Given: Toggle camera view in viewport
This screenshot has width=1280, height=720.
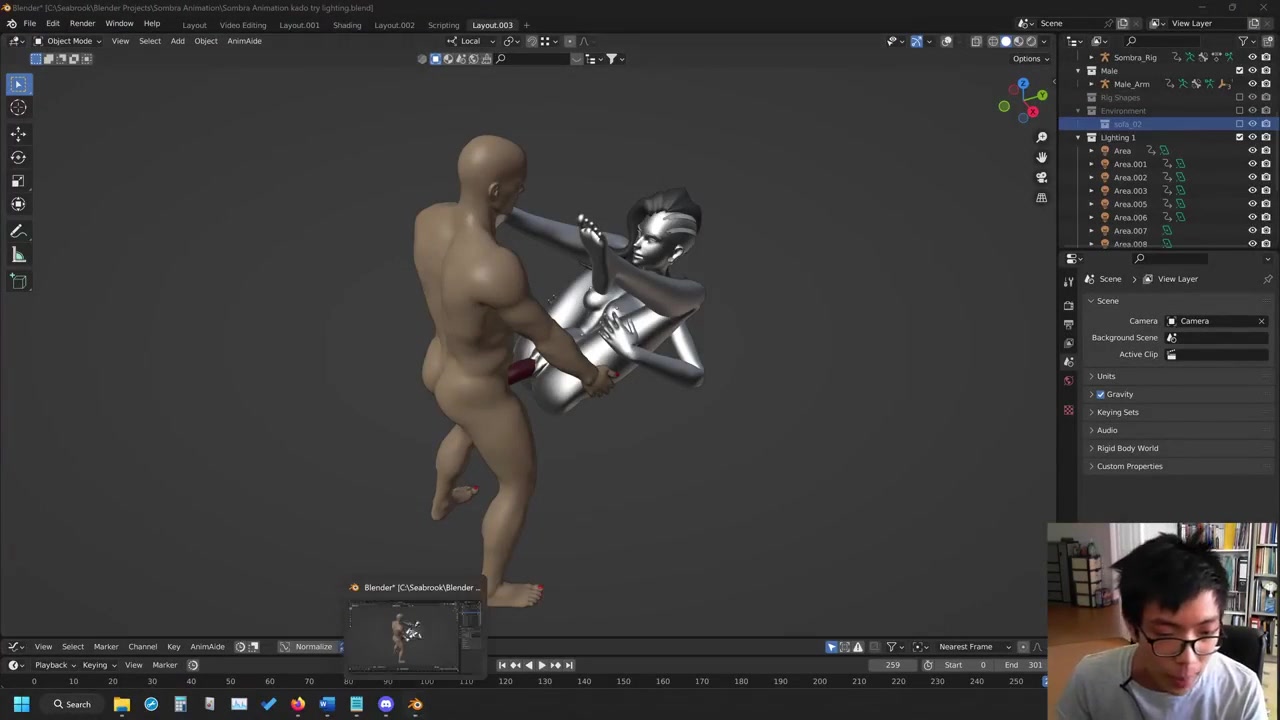Looking at the screenshot, I should tap(1041, 177).
